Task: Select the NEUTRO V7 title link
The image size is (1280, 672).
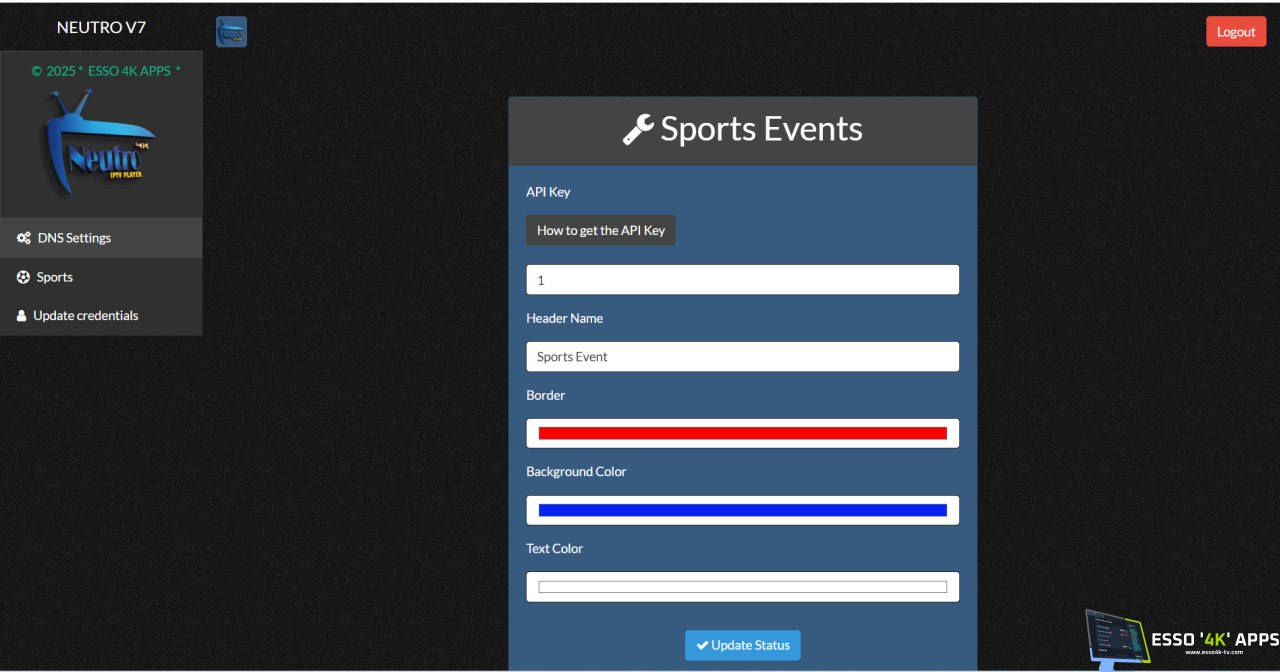Action: pos(101,28)
